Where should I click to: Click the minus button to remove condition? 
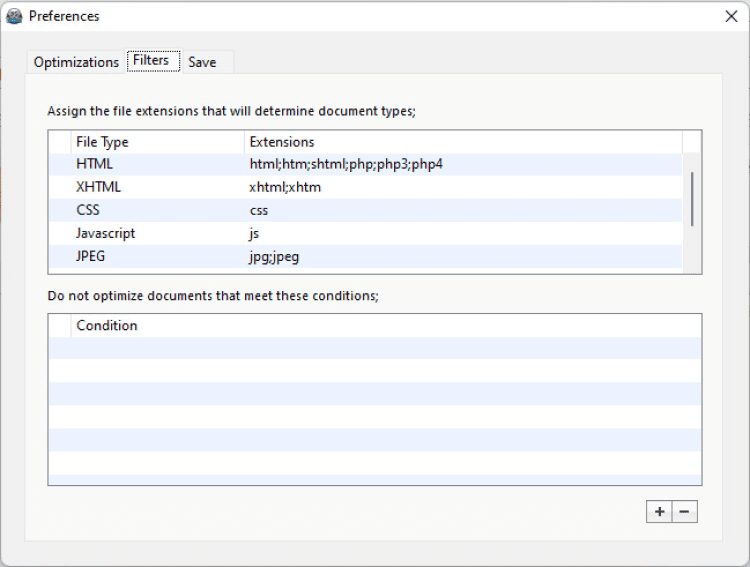pyautogui.click(x=684, y=511)
